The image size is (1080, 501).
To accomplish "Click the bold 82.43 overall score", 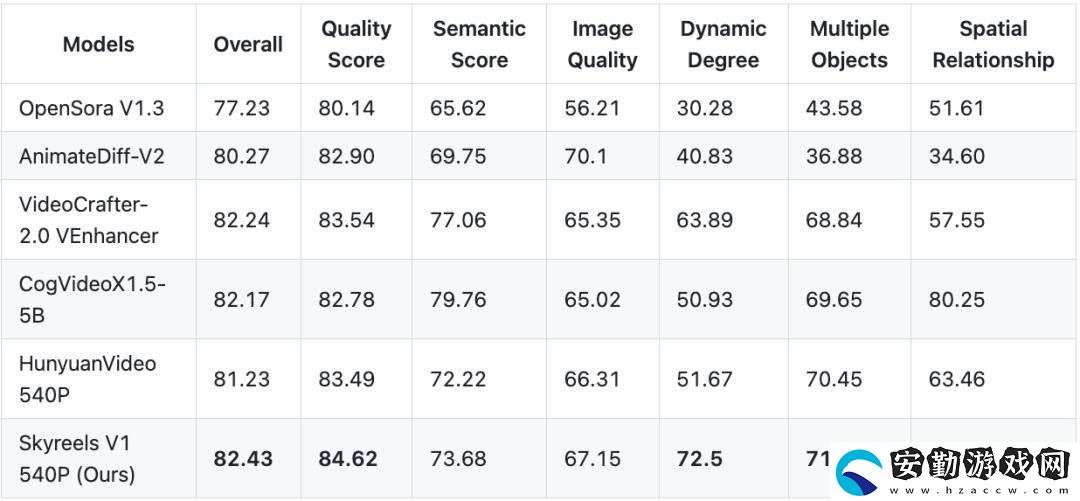I will (243, 459).
